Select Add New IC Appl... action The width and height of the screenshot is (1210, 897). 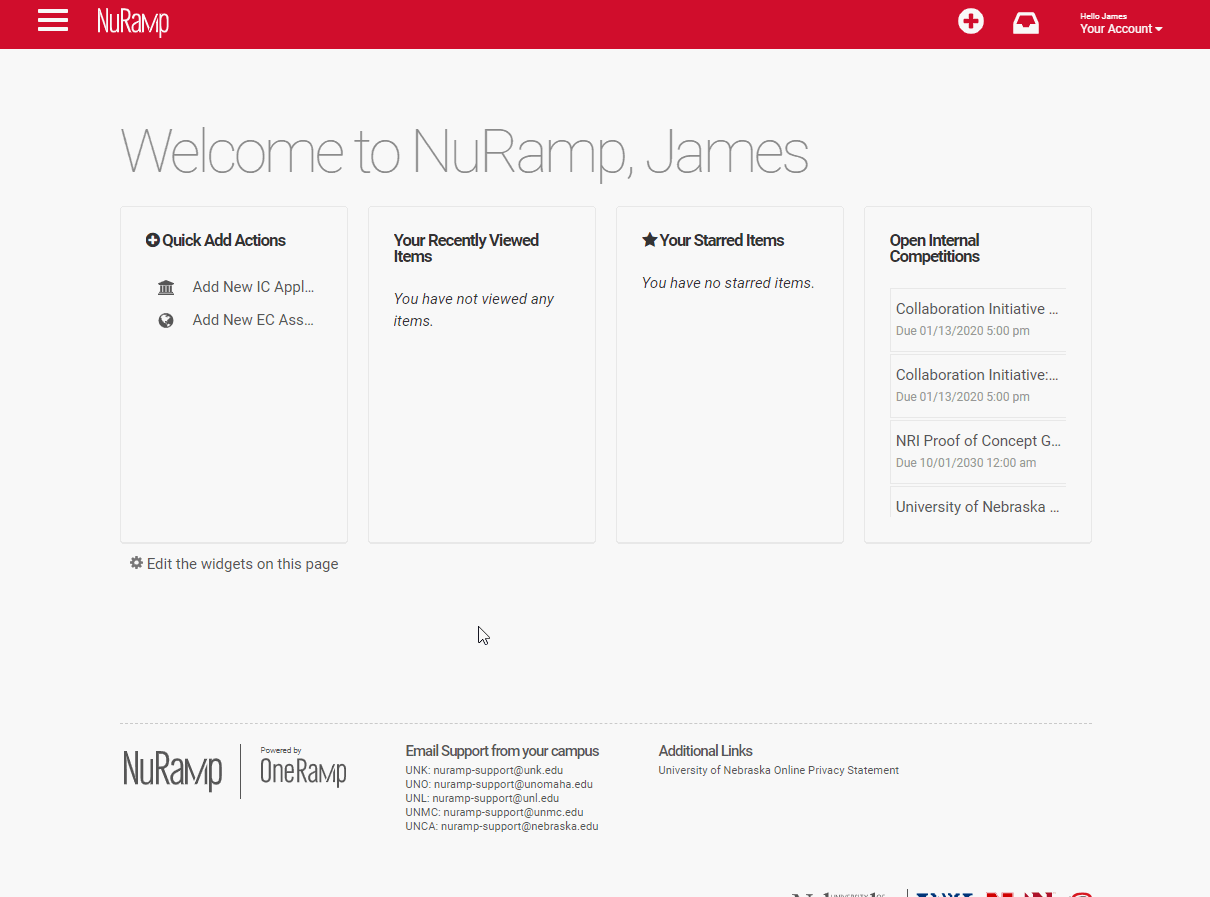(x=253, y=287)
